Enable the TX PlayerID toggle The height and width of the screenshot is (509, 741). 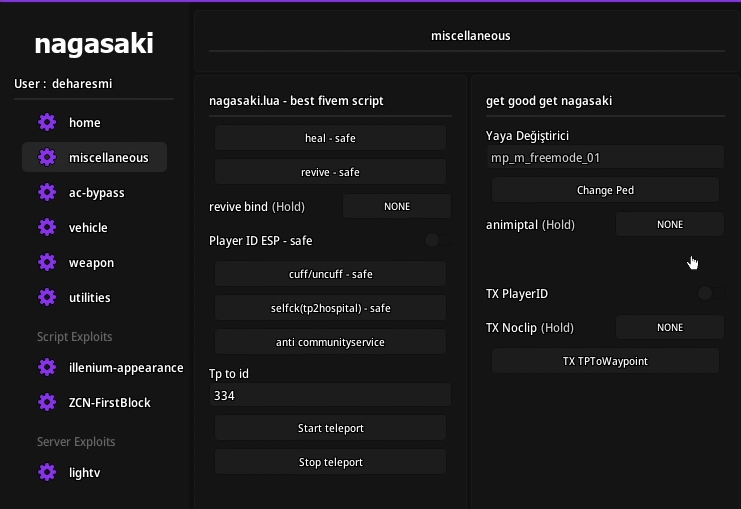tap(710, 293)
